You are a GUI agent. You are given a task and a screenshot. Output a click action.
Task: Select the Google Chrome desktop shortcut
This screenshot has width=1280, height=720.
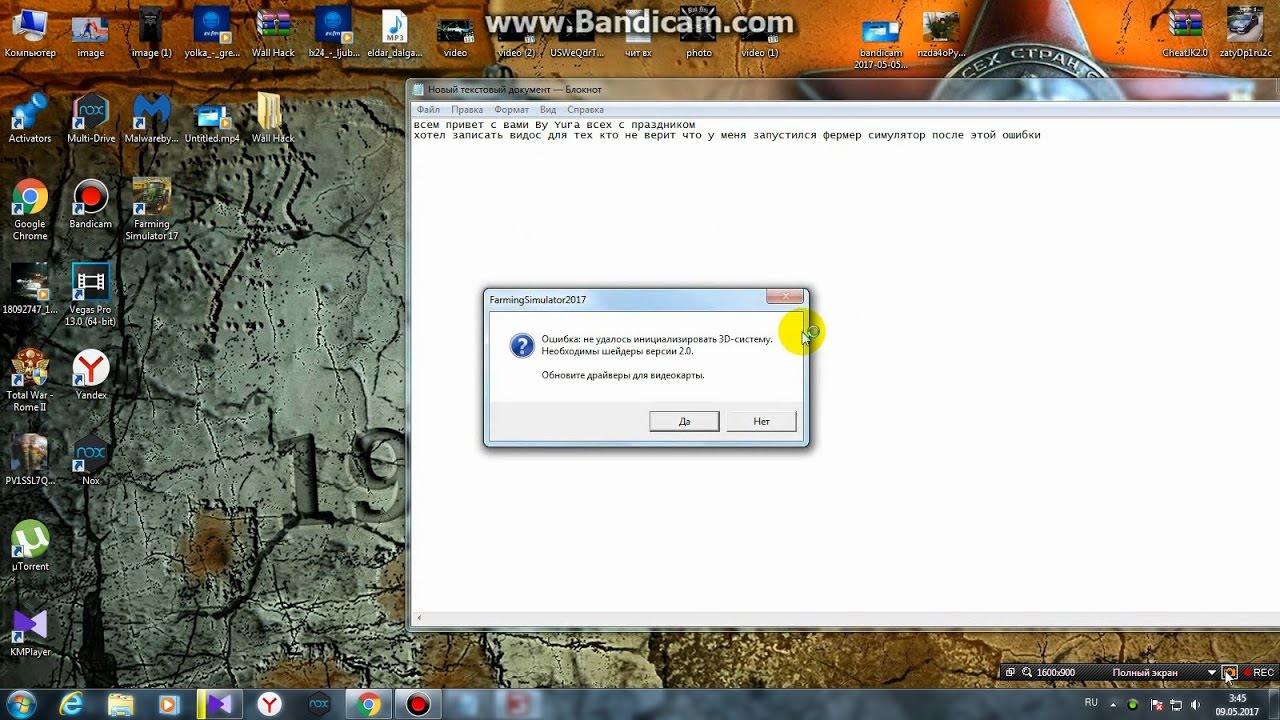click(x=30, y=210)
